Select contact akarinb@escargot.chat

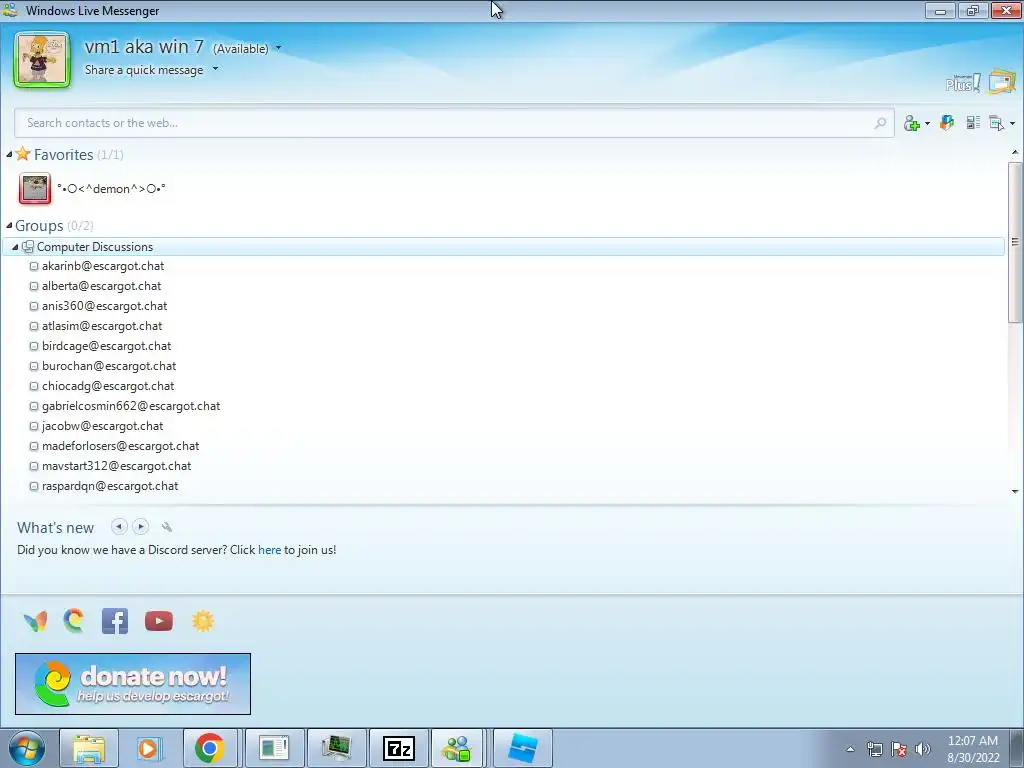(x=103, y=266)
